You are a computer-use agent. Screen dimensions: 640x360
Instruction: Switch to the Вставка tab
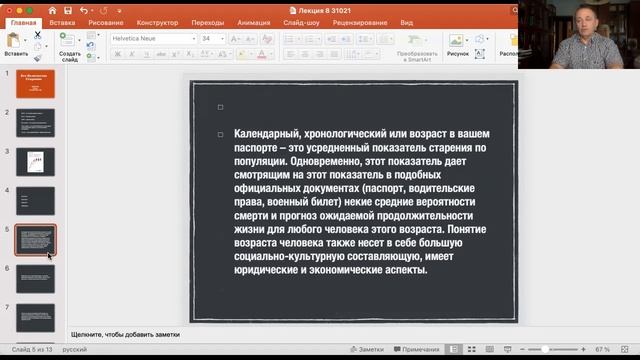(62, 23)
